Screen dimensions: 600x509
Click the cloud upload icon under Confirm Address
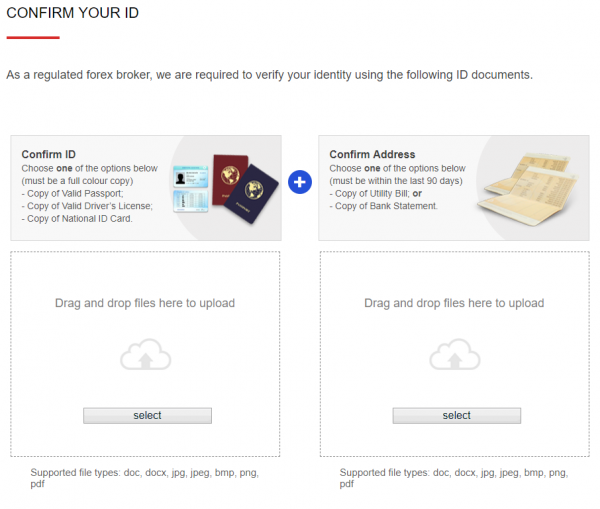click(x=456, y=355)
